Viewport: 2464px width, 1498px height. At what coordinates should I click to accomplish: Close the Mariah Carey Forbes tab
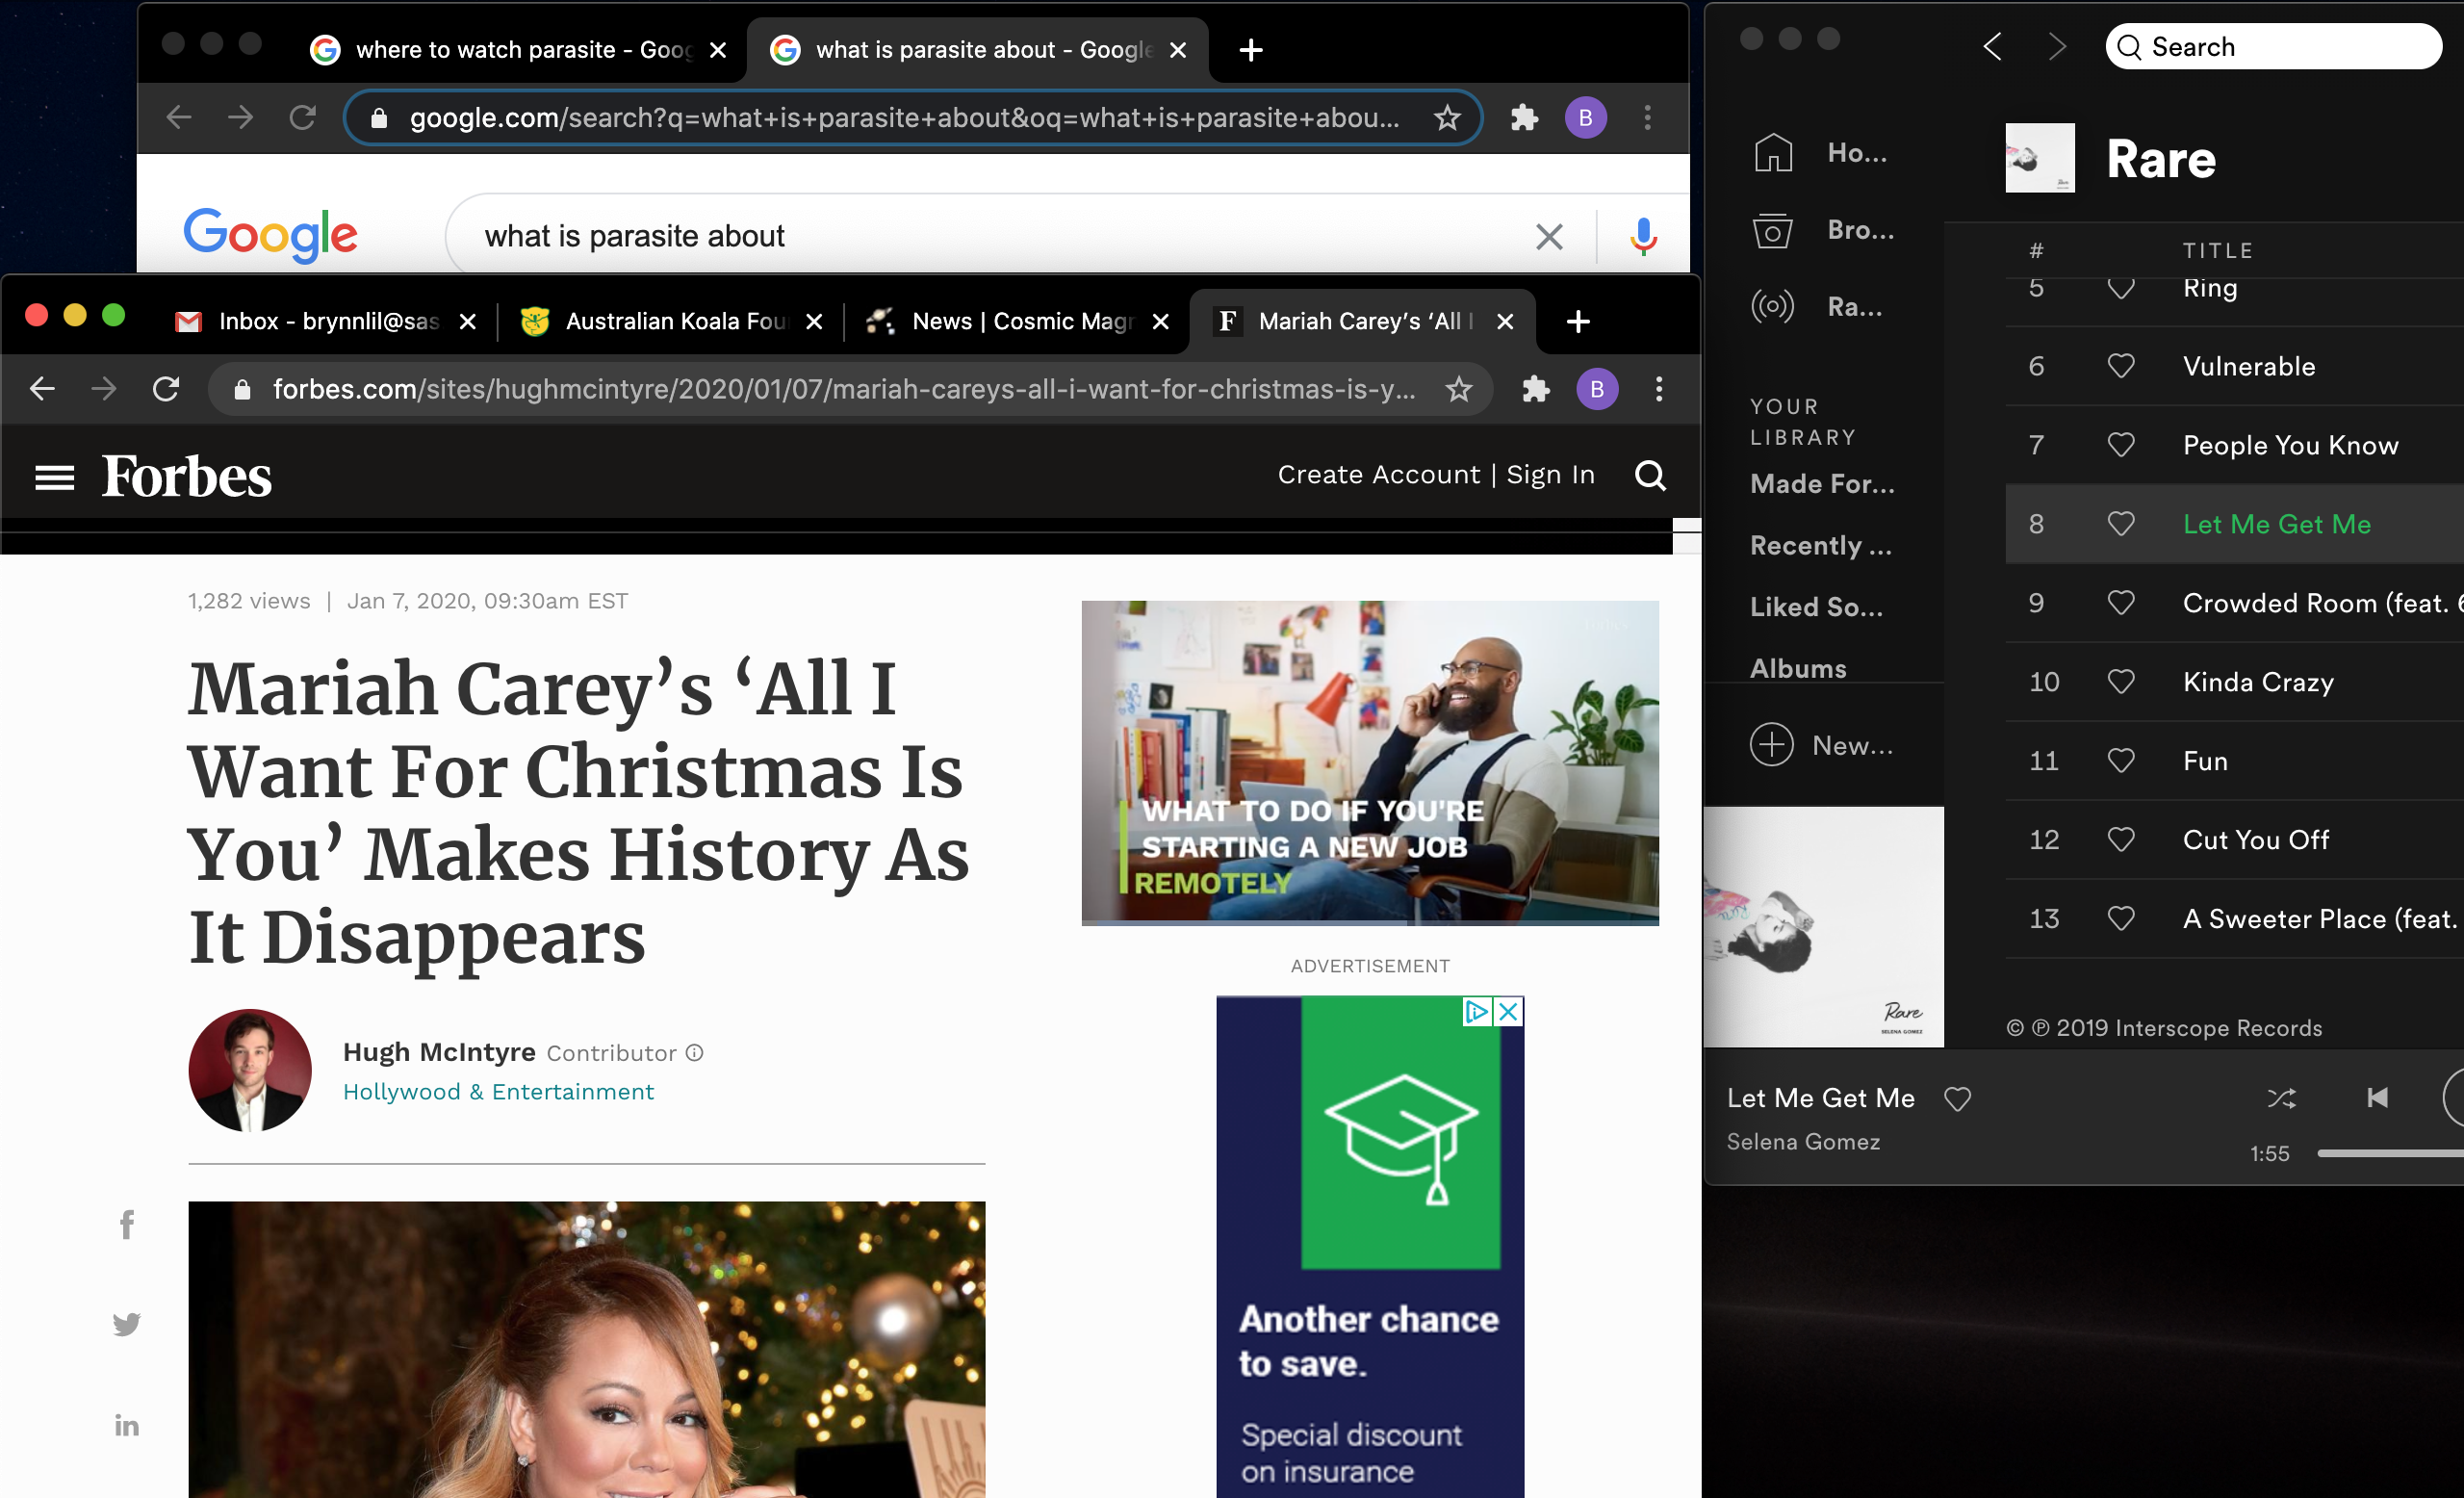(1505, 321)
